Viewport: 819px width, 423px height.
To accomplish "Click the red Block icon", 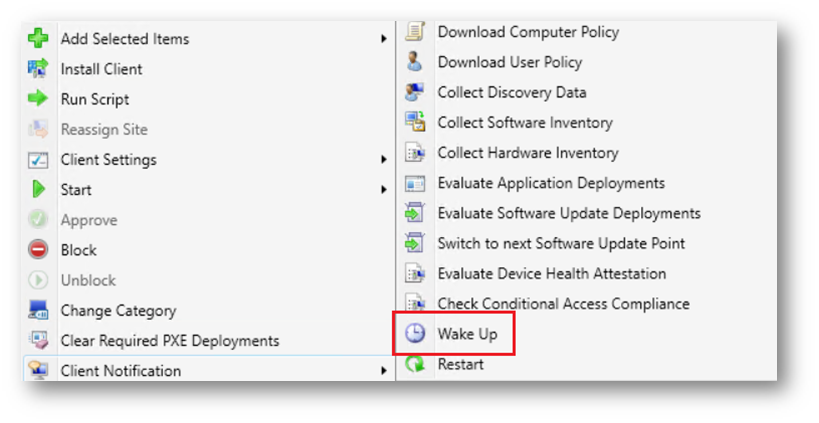I will click(38, 250).
